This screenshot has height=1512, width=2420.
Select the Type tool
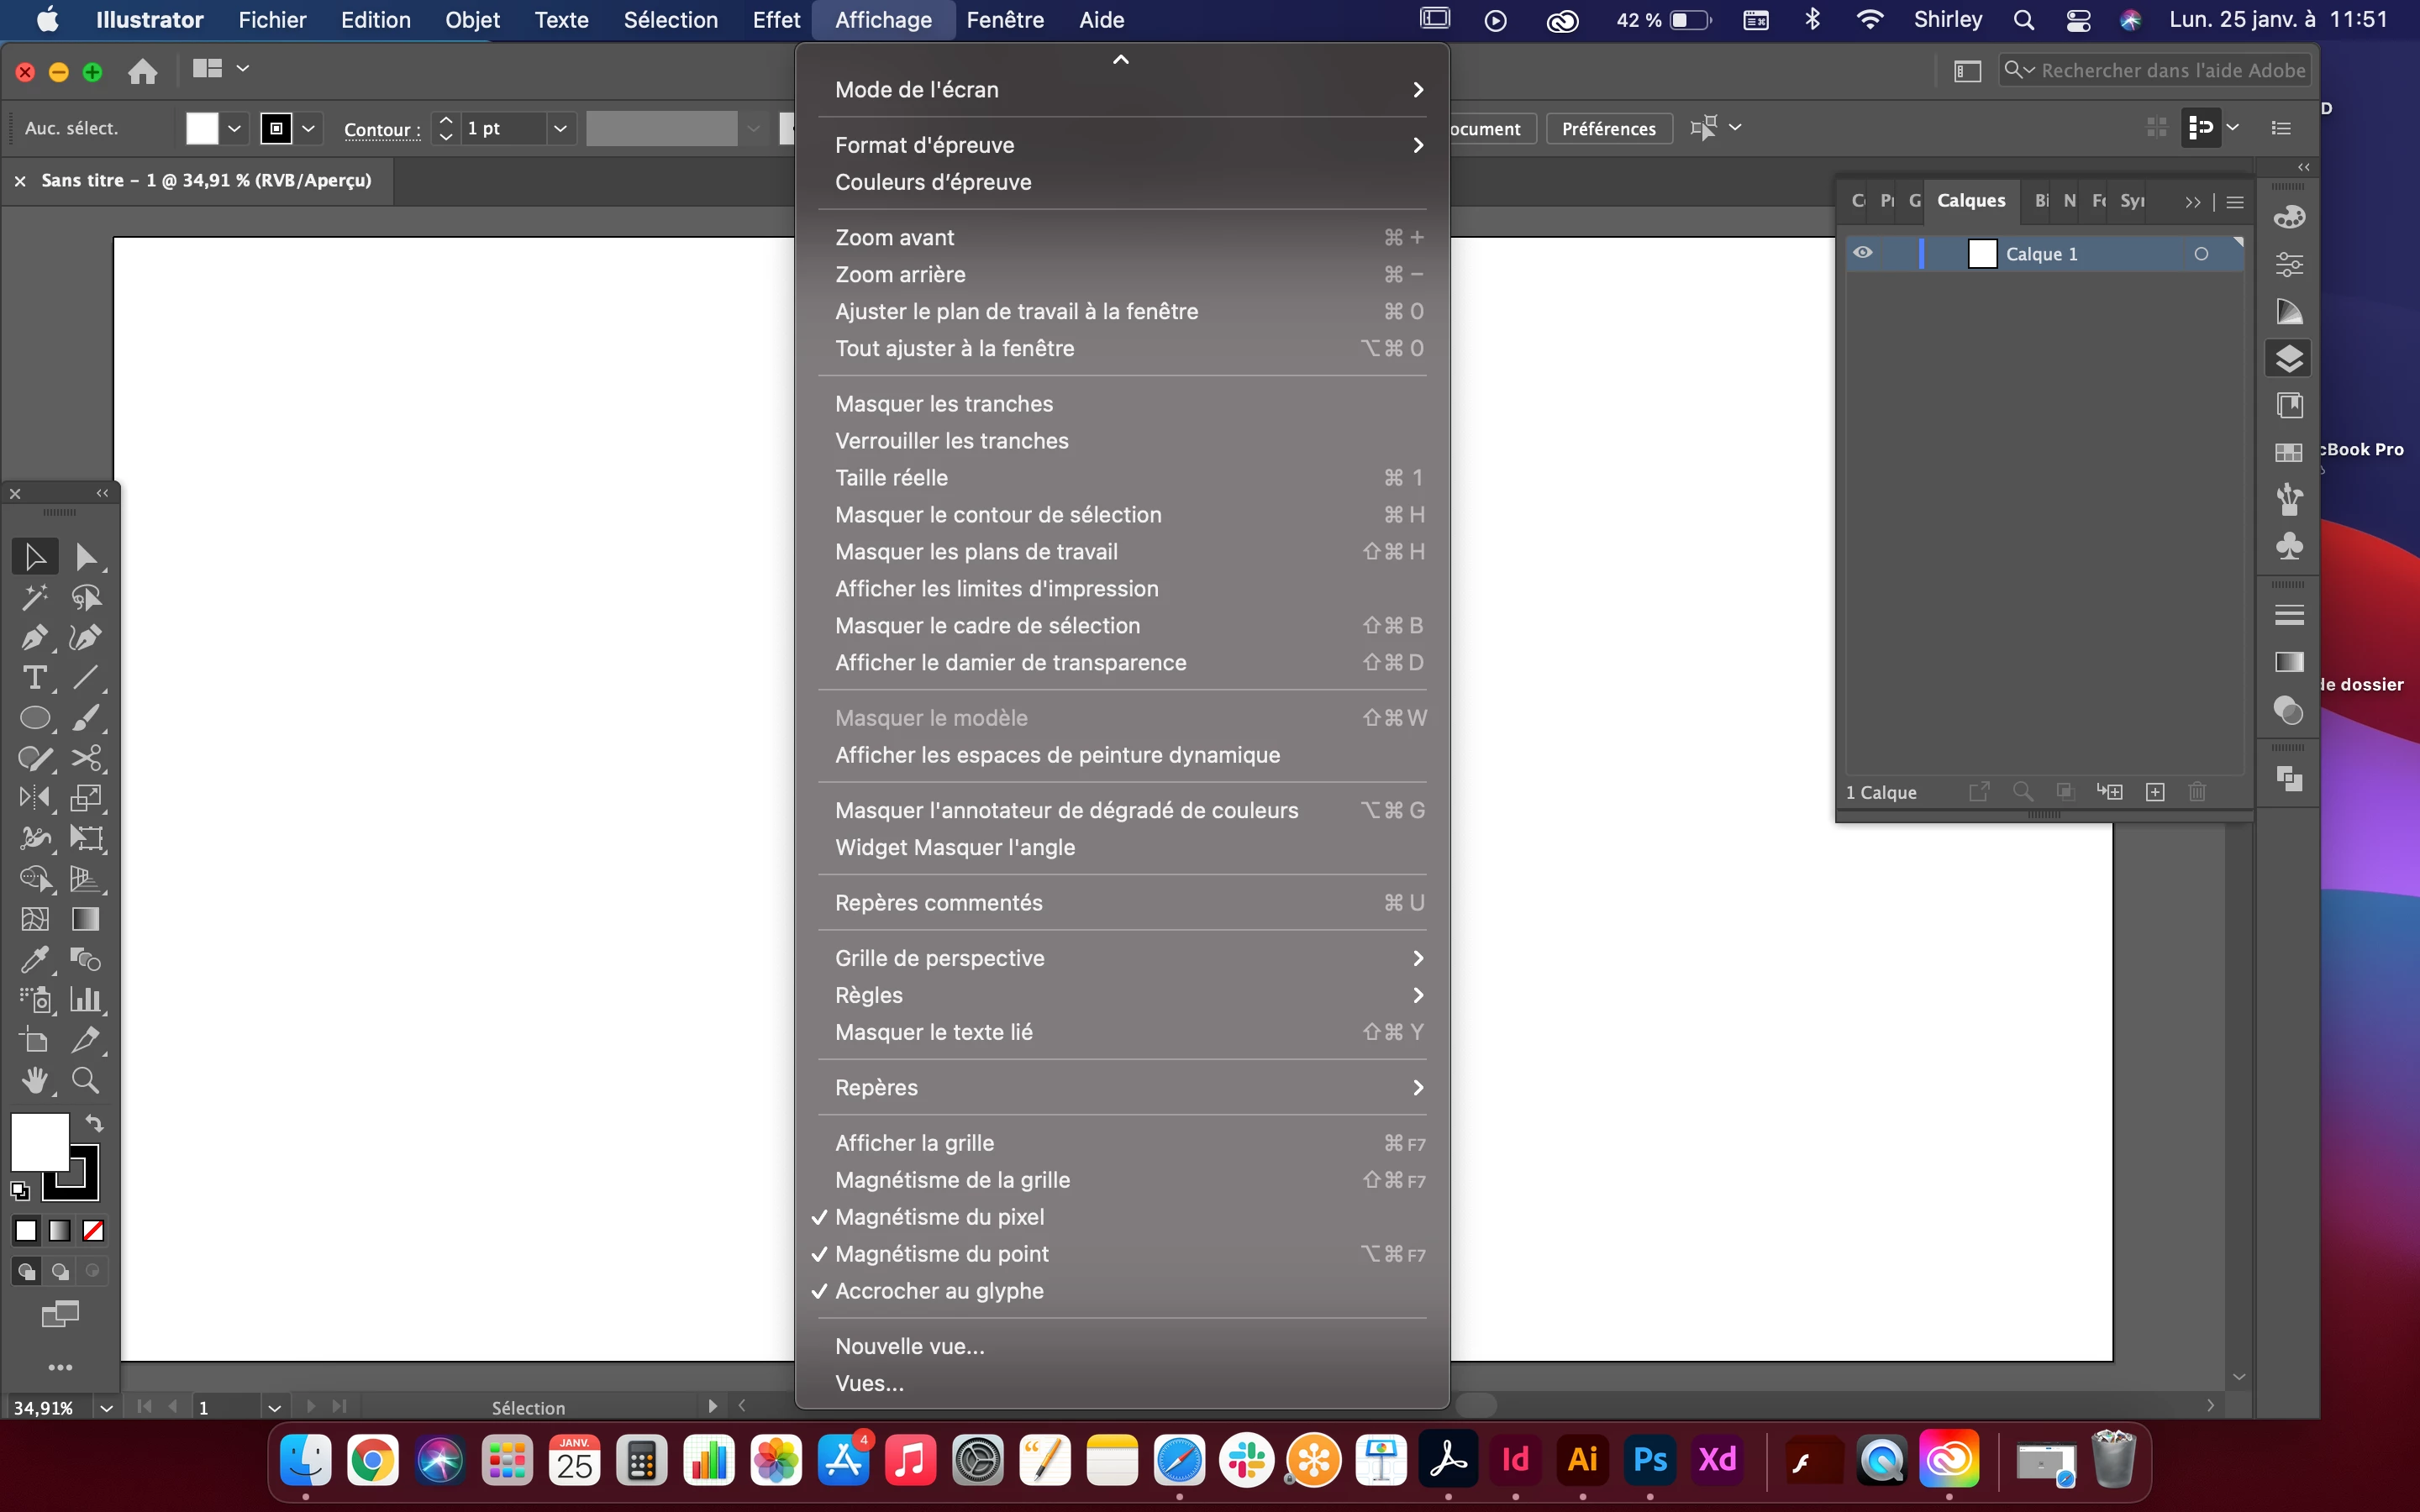point(34,678)
